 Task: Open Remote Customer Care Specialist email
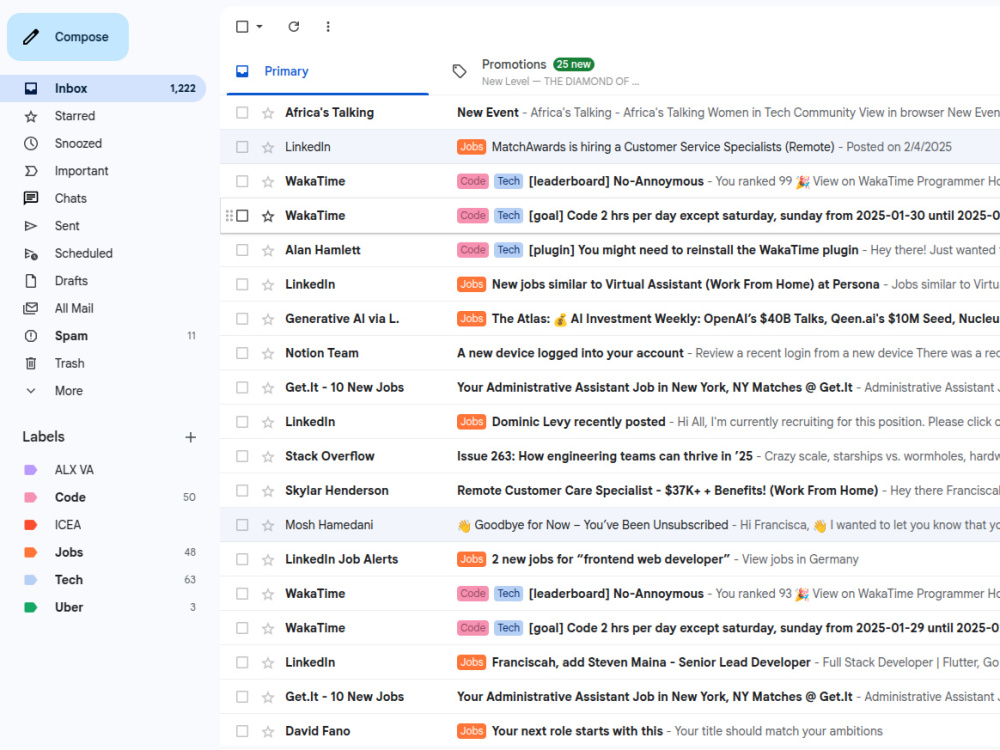pos(610,491)
